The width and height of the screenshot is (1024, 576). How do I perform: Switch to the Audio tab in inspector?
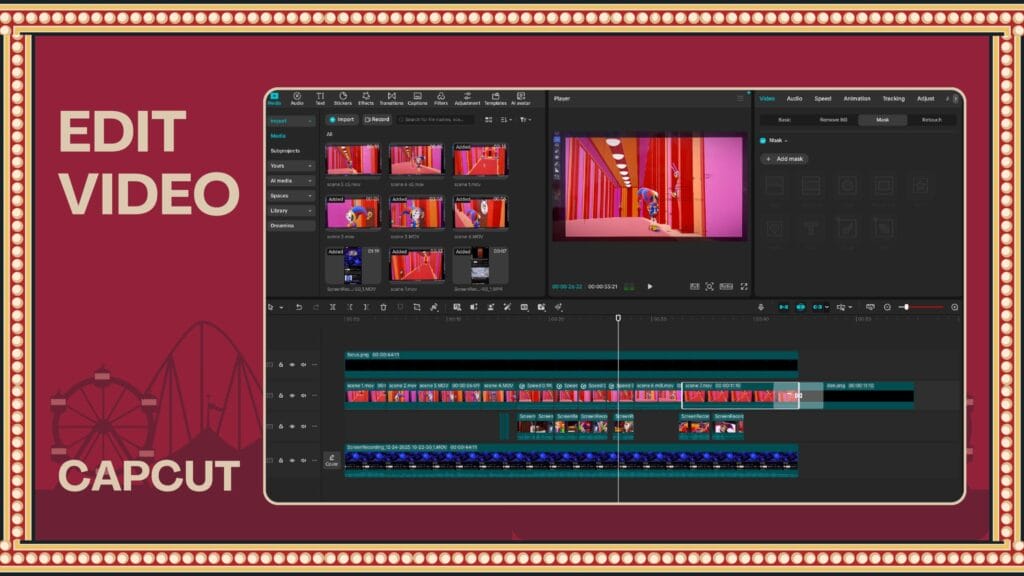coord(794,99)
